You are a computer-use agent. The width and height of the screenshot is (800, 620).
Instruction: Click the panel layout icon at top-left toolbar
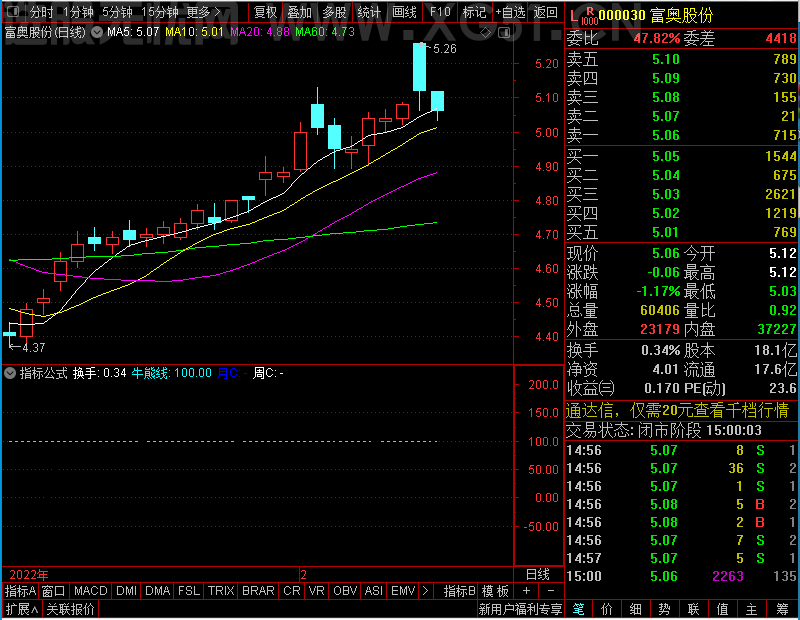[13, 12]
